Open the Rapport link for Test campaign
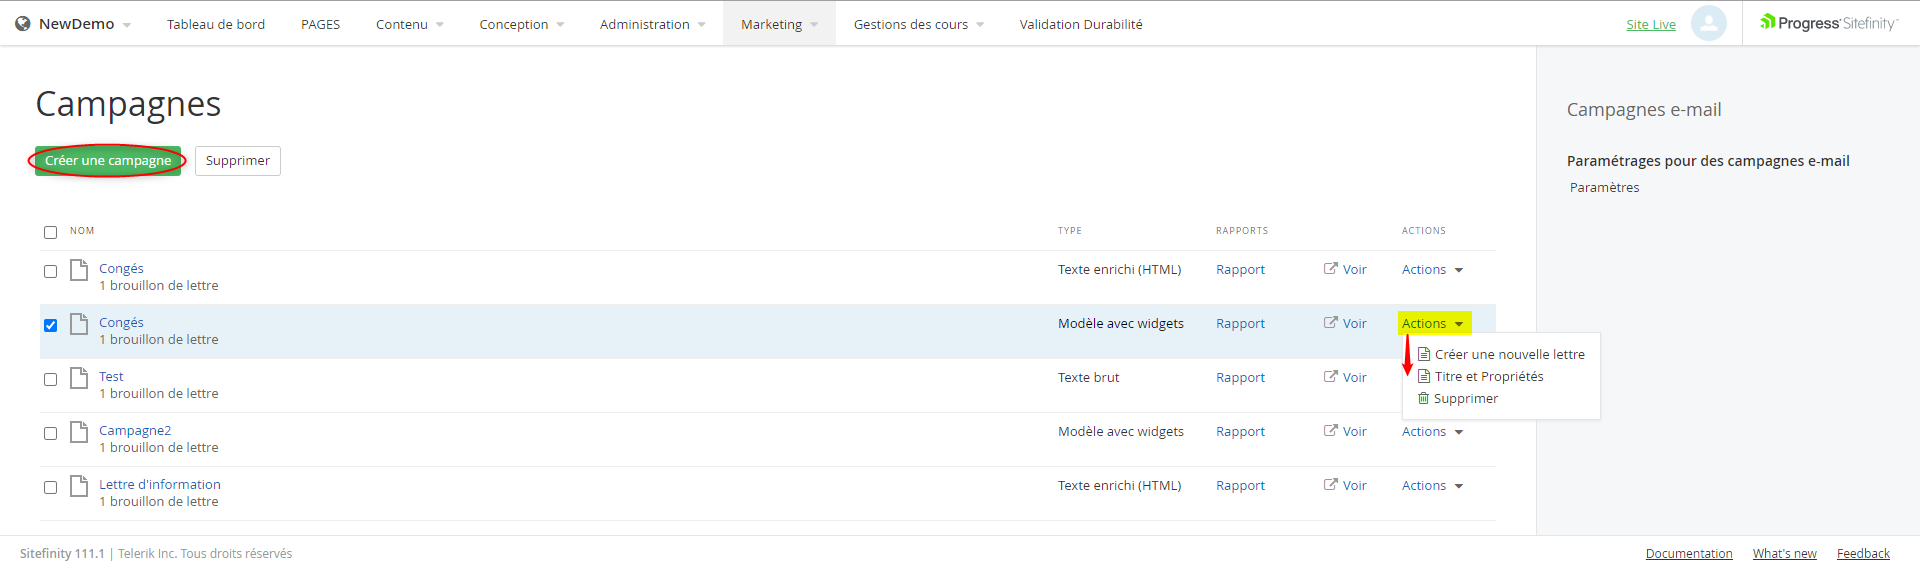The width and height of the screenshot is (1920, 568). click(x=1240, y=377)
